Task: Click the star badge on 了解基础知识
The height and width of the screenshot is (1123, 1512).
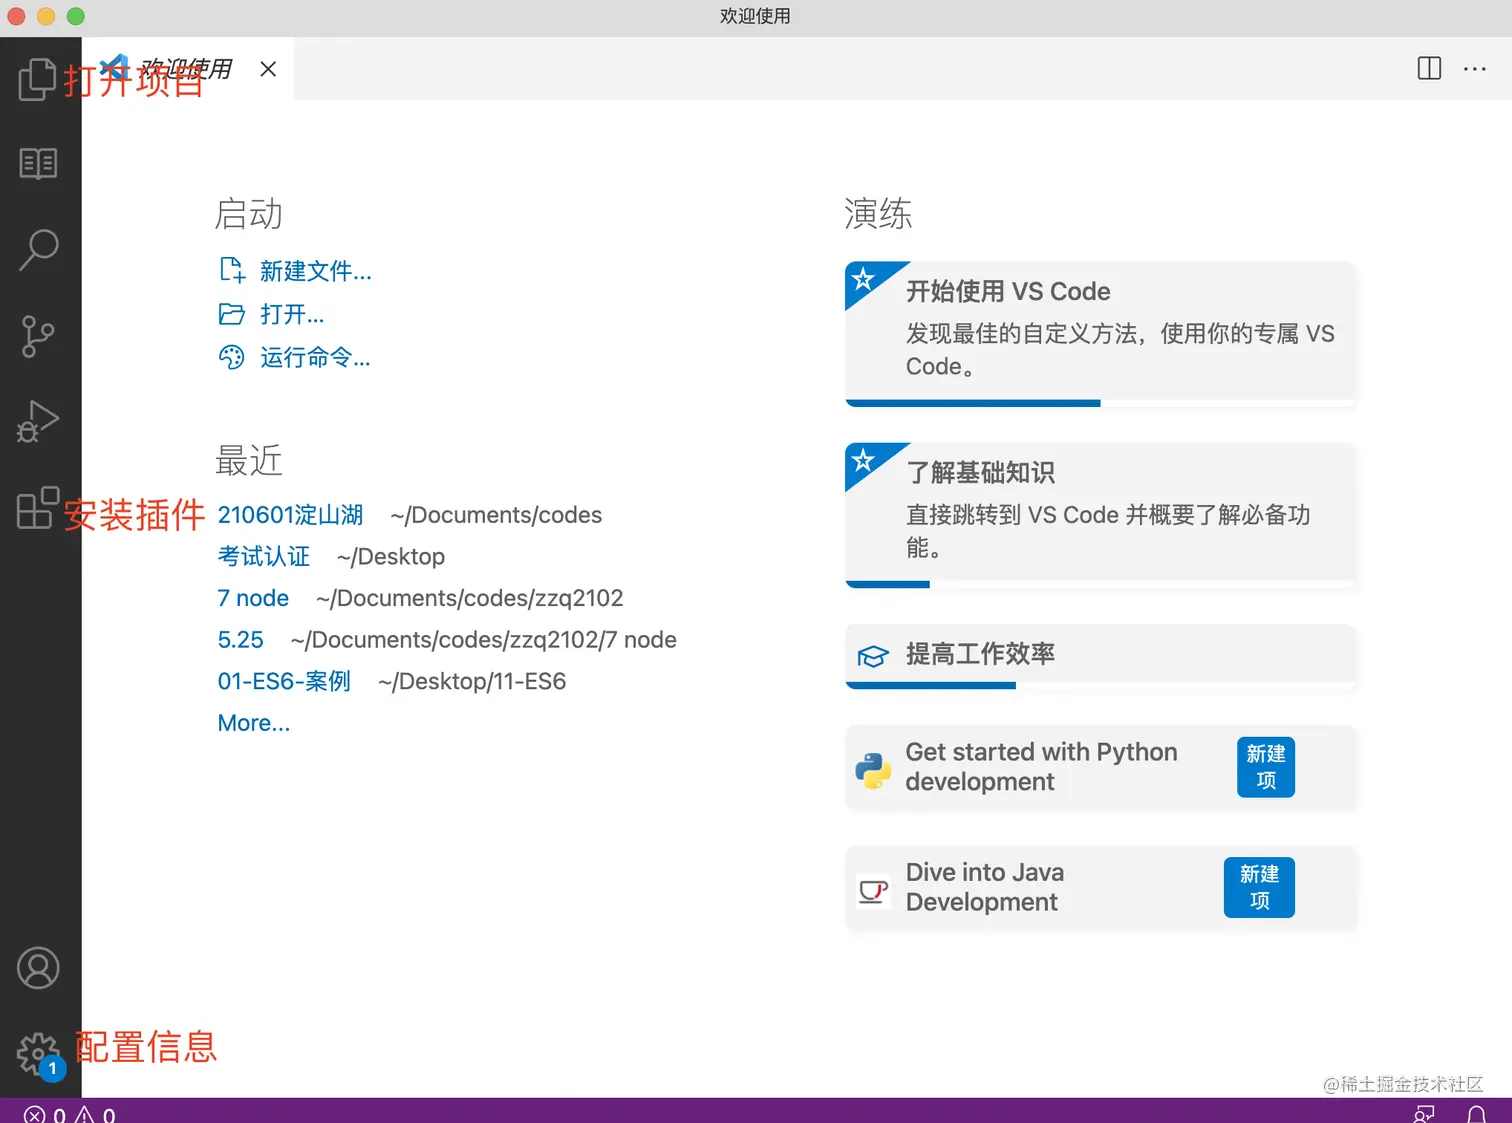Action: (863, 460)
